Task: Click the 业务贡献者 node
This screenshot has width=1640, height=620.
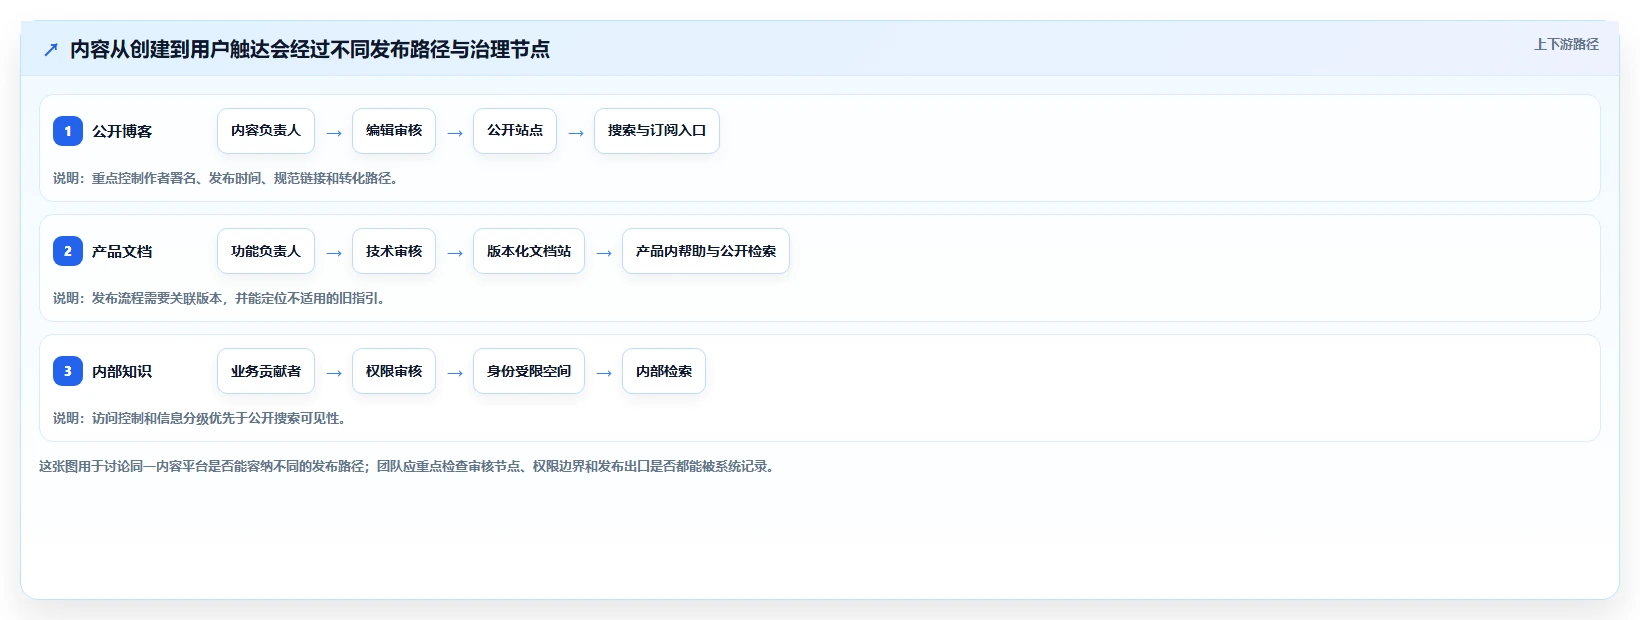Action: [x=266, y=371]
